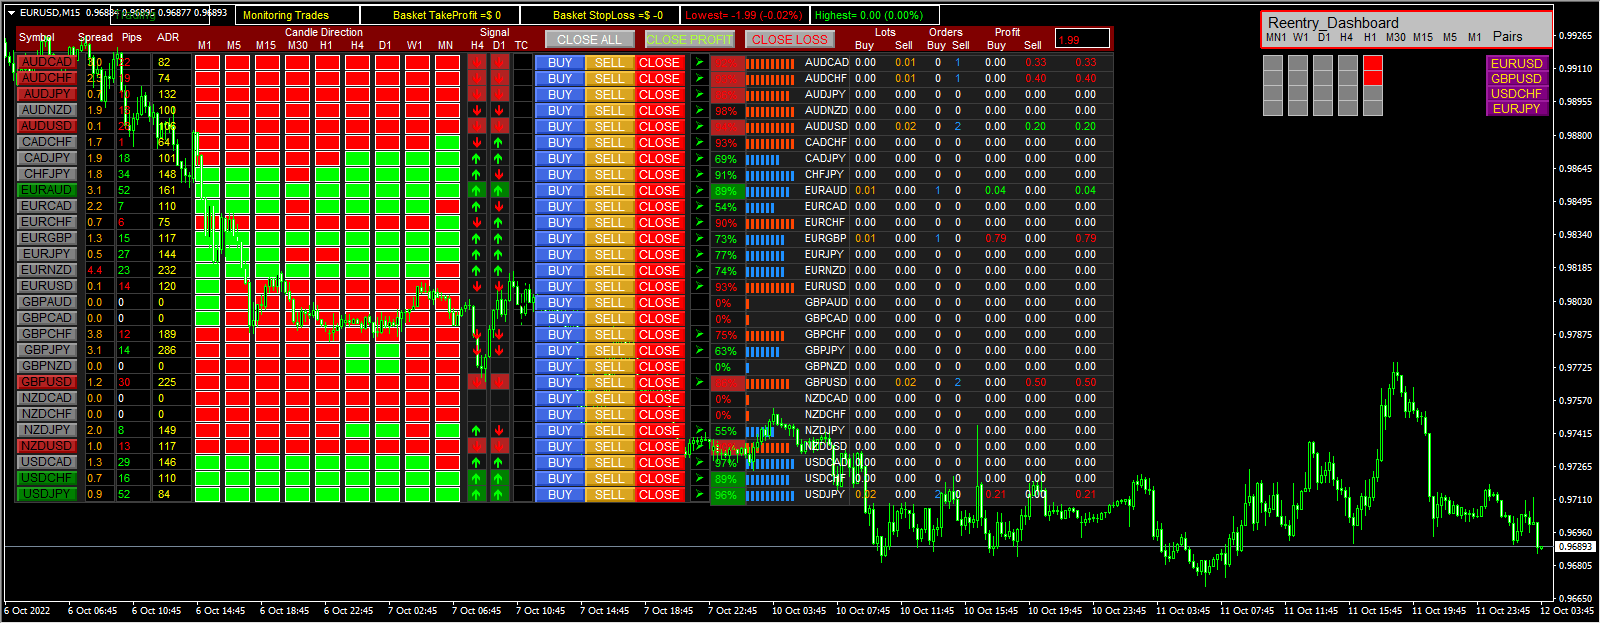The height and width of the screenshot is (624, 1601).
Task: Click the D1 red down-arrow signal for EURCAD
Action: [x=499, y=206]
